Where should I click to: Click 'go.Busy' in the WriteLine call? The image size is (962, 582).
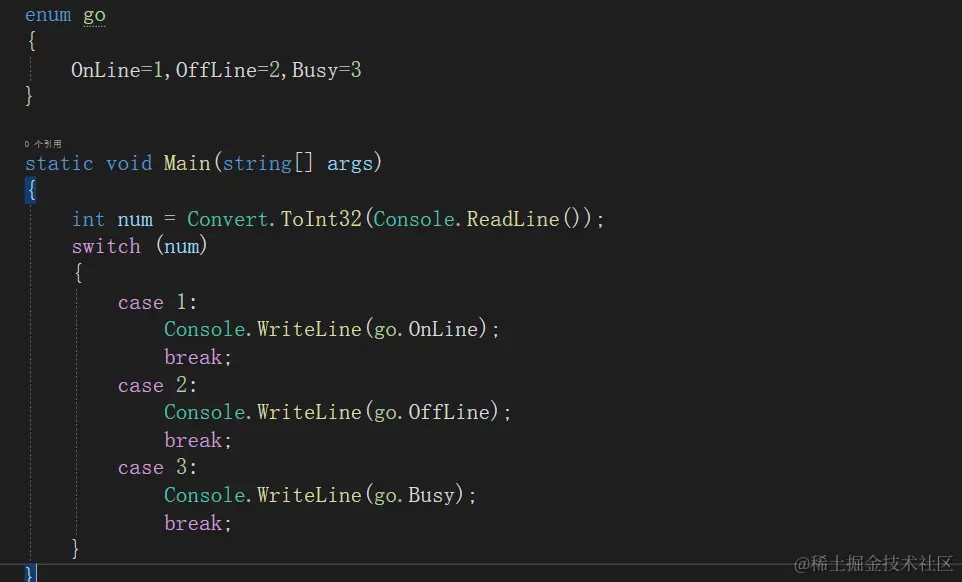414,496
